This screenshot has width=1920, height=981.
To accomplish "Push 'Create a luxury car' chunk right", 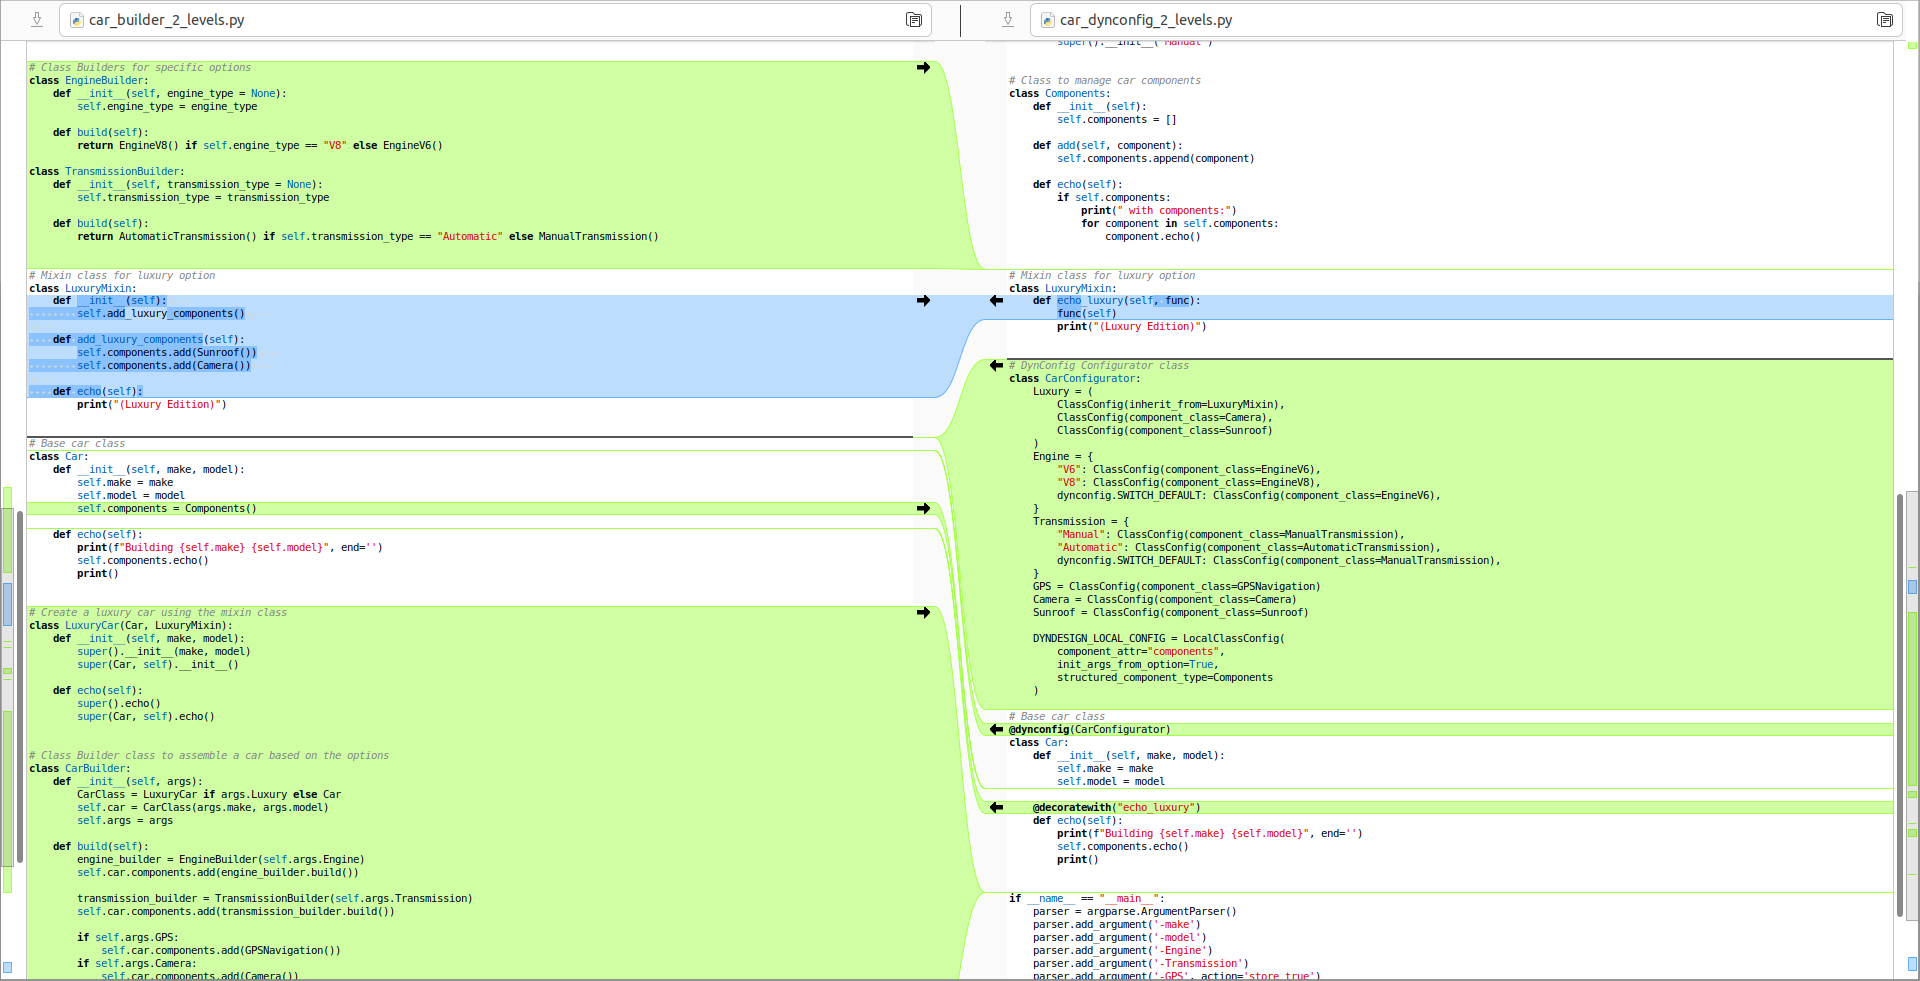I will [x=923, y=612].
